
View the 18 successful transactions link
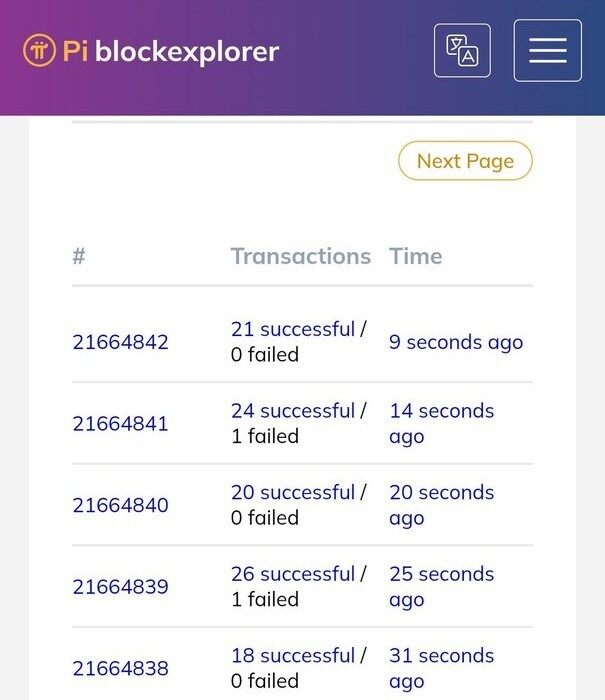click(292, 656)
